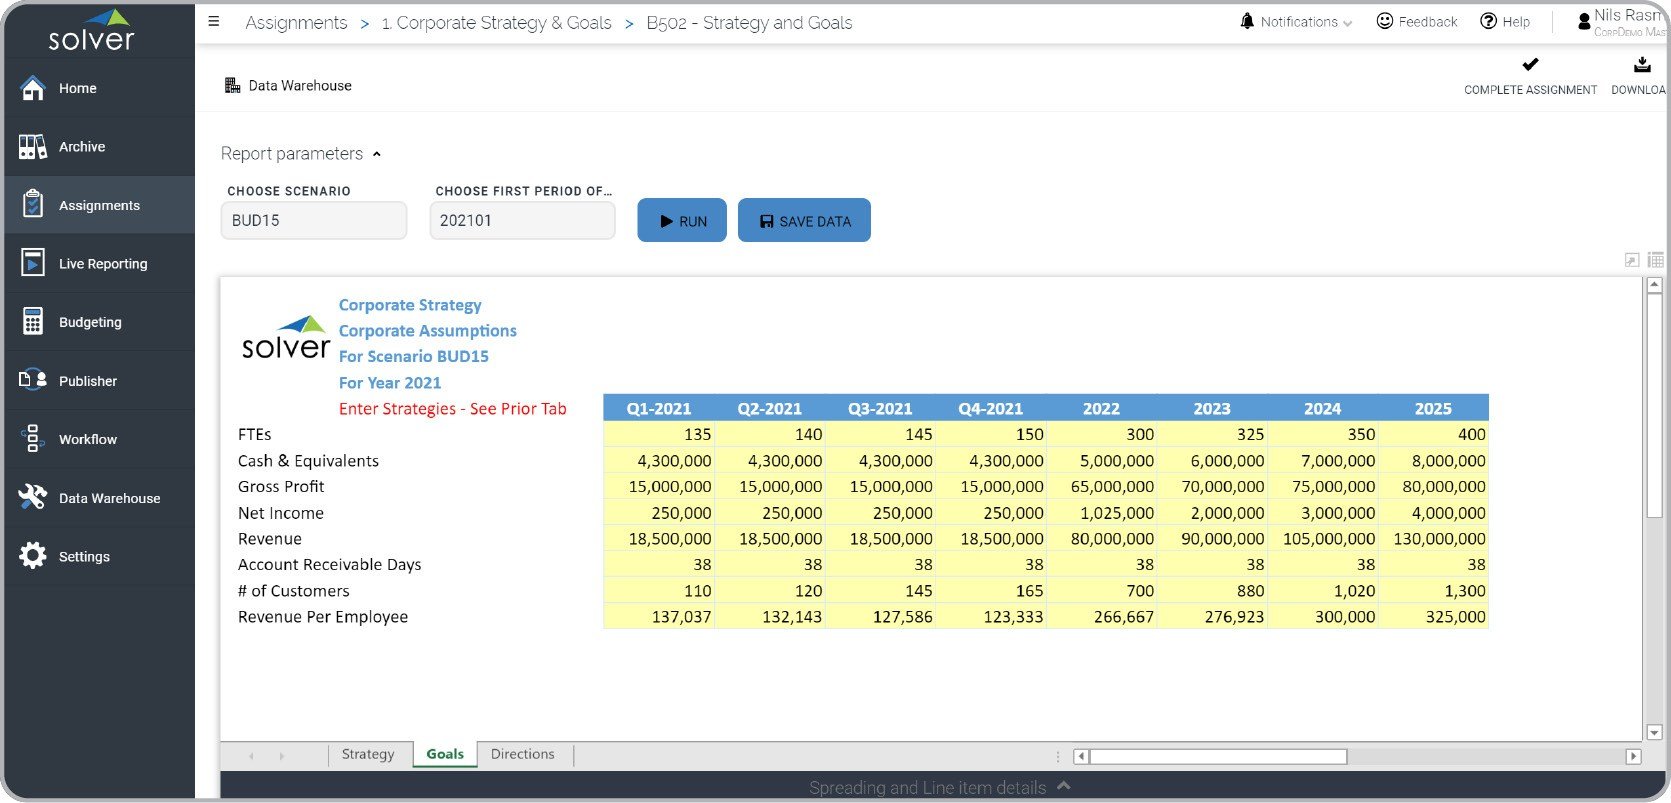1671x803 pixels.
Task: Collapse the Report parameters section
Action: (377, 154)
